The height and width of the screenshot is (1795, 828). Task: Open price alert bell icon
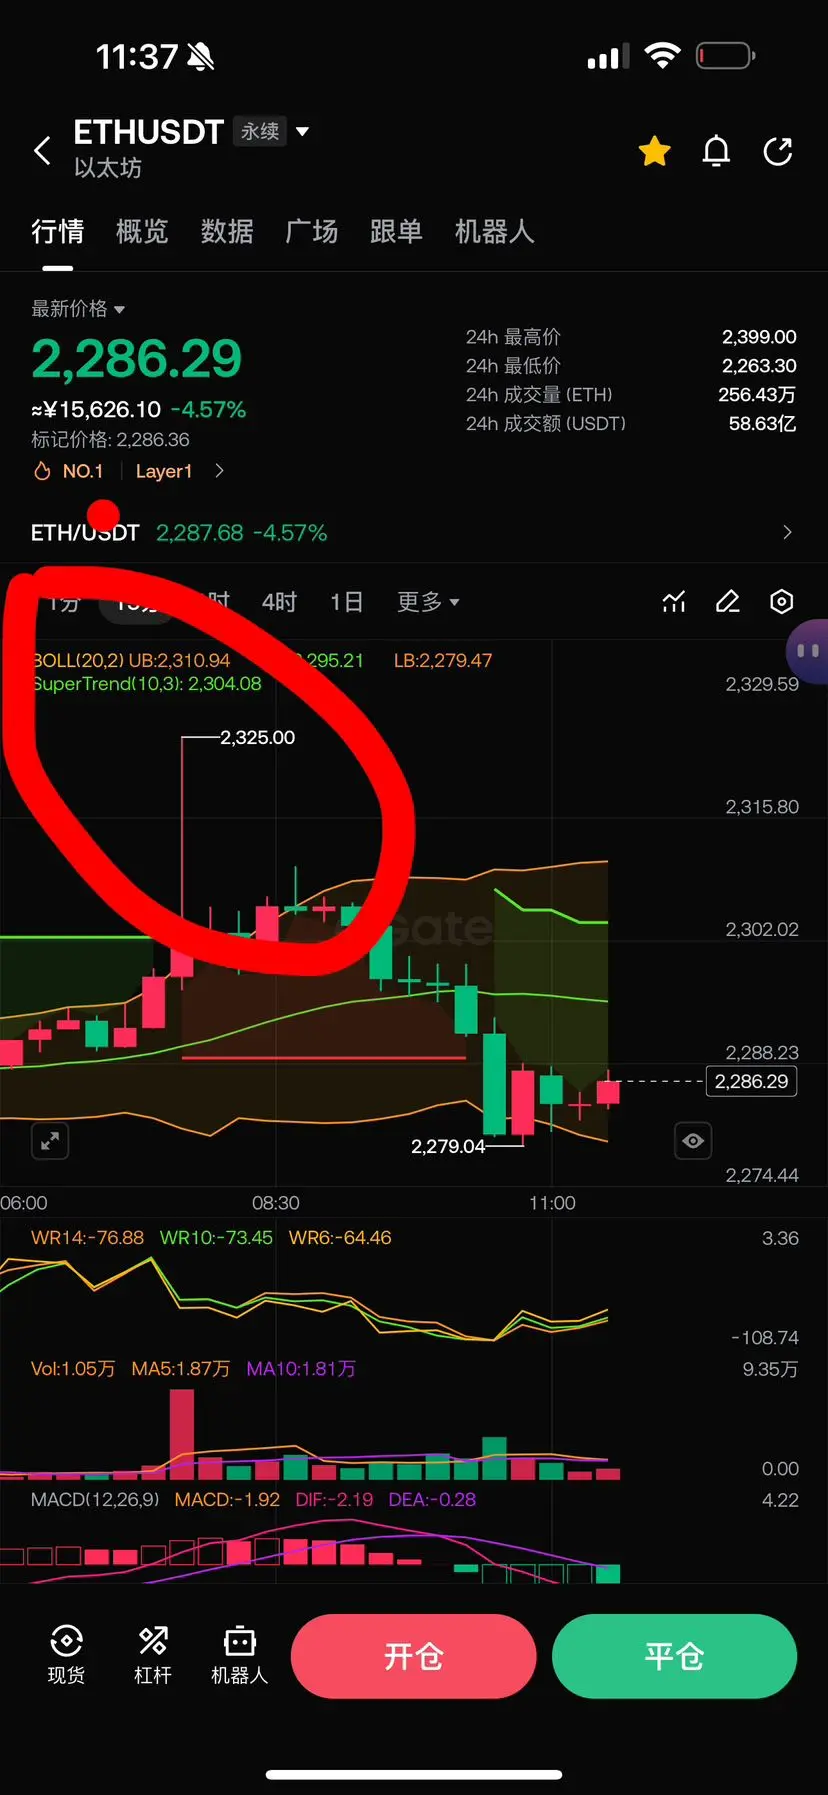click(716, 151)
